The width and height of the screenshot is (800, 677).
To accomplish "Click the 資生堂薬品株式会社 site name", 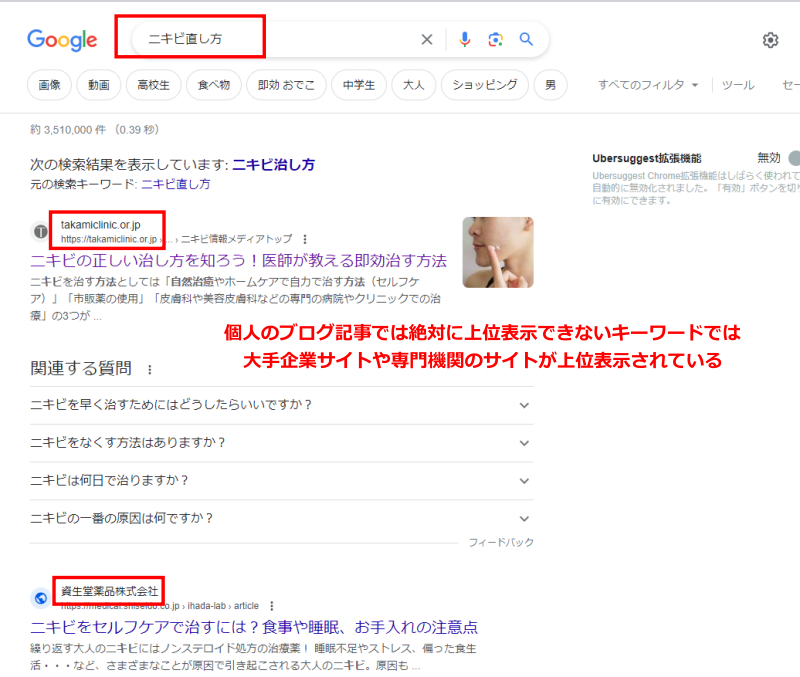I will pyautogui.click(x=109, y=591).
